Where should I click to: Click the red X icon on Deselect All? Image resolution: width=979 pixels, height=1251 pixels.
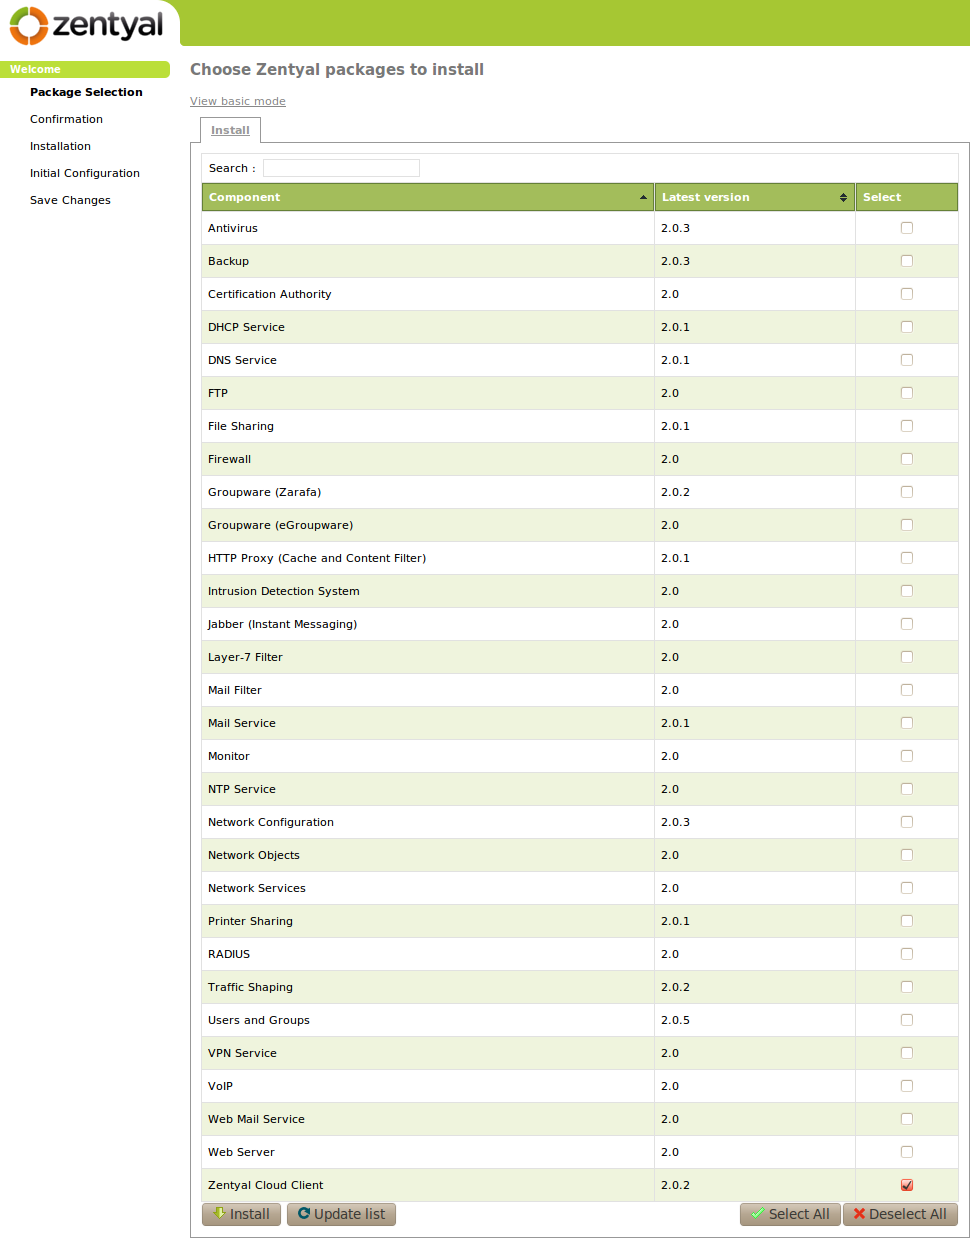(859, 1214)
